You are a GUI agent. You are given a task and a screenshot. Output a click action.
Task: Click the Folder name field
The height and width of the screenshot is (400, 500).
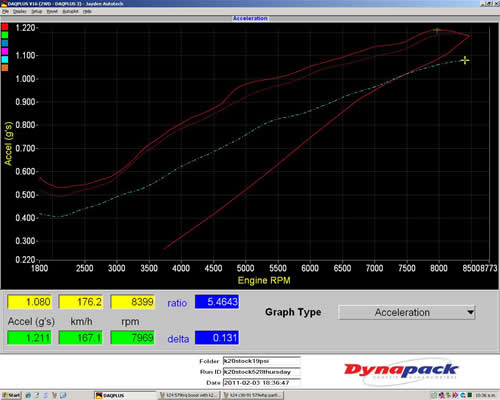[262, 361]
